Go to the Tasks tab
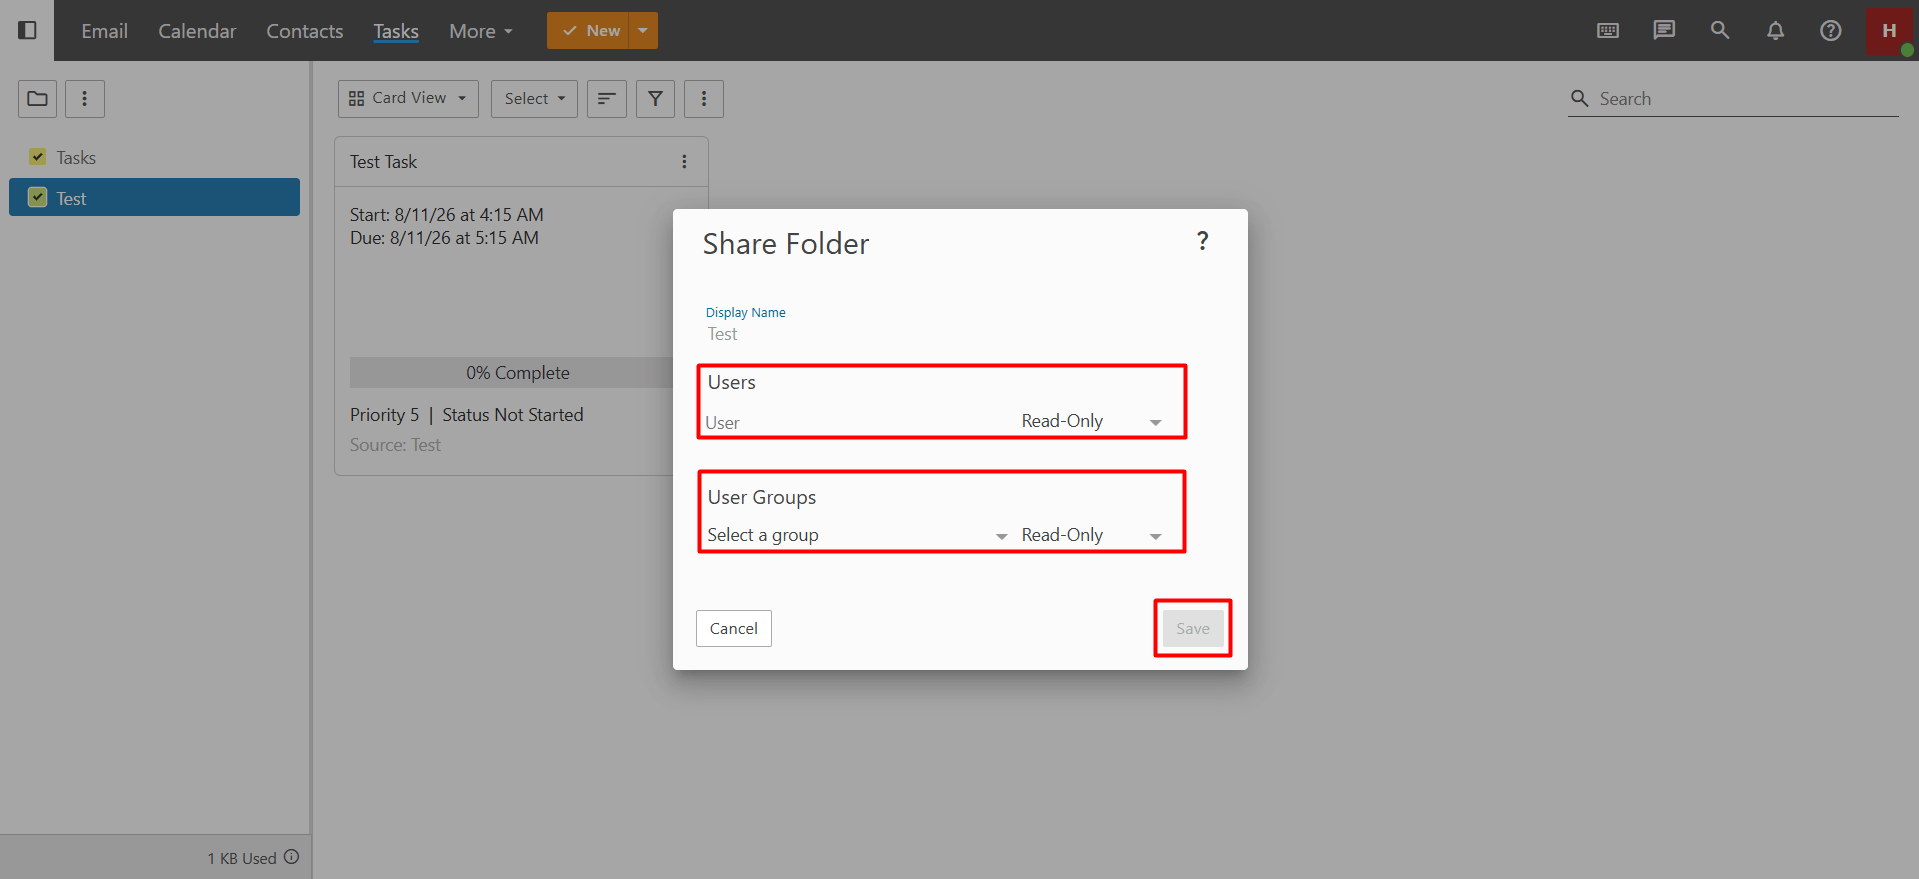The image size is (1919, 879). pyautogui.click(x=396, y=31)
